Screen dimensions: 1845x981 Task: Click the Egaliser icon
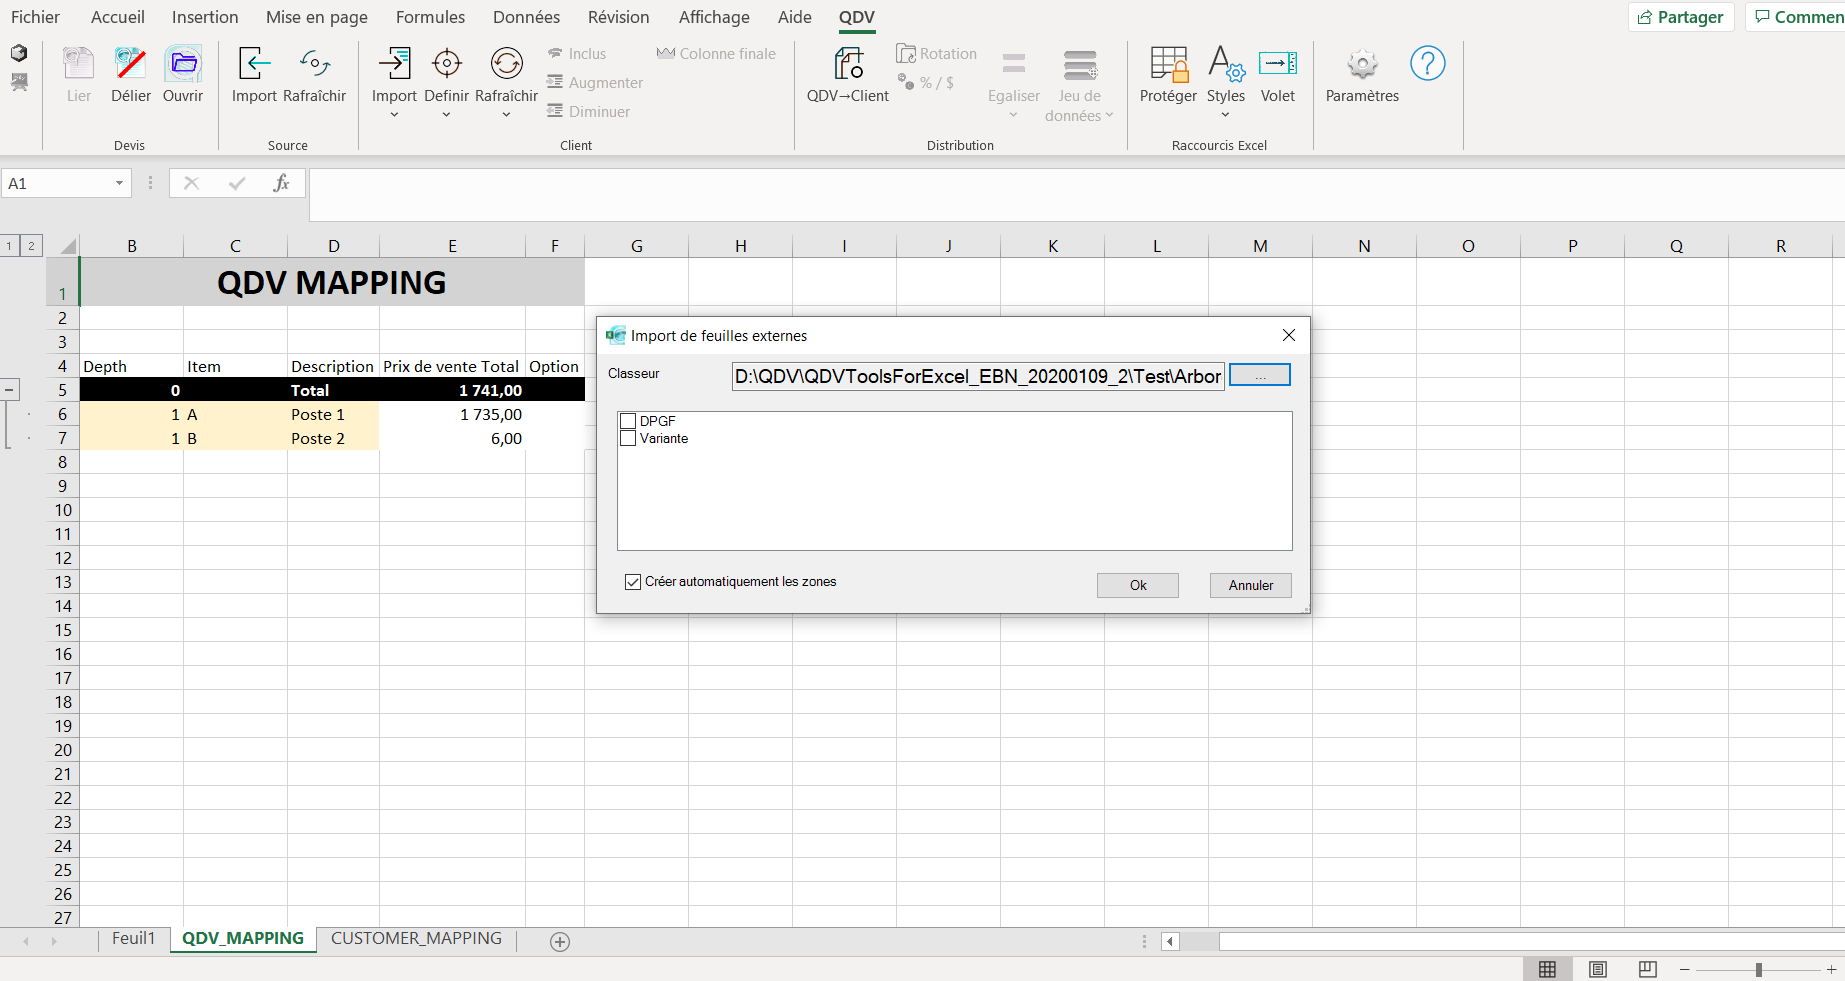click(x=1014, y=64)
